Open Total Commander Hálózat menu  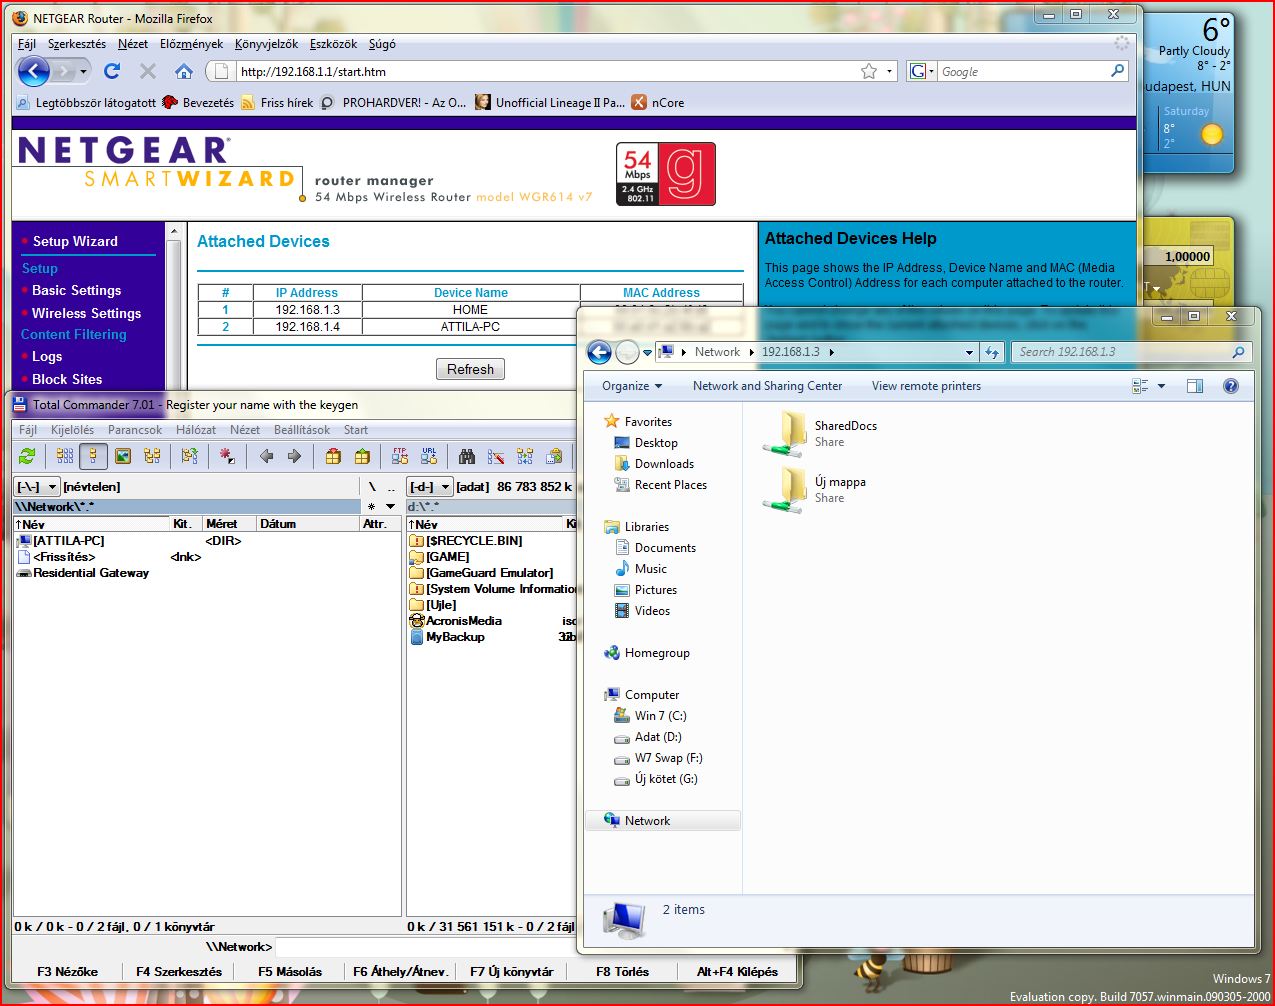pyautogui.click(x=196, y=430)
